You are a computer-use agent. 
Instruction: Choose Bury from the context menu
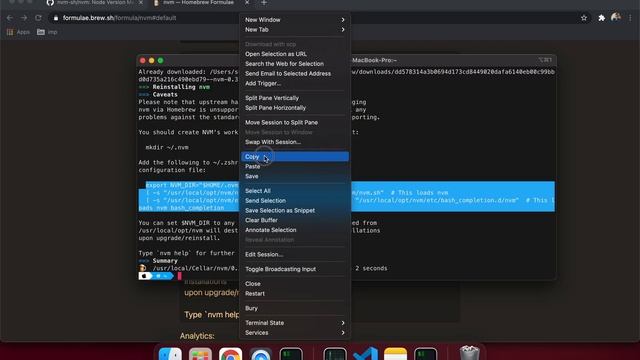pyautogui.click(x=294, y=309)
